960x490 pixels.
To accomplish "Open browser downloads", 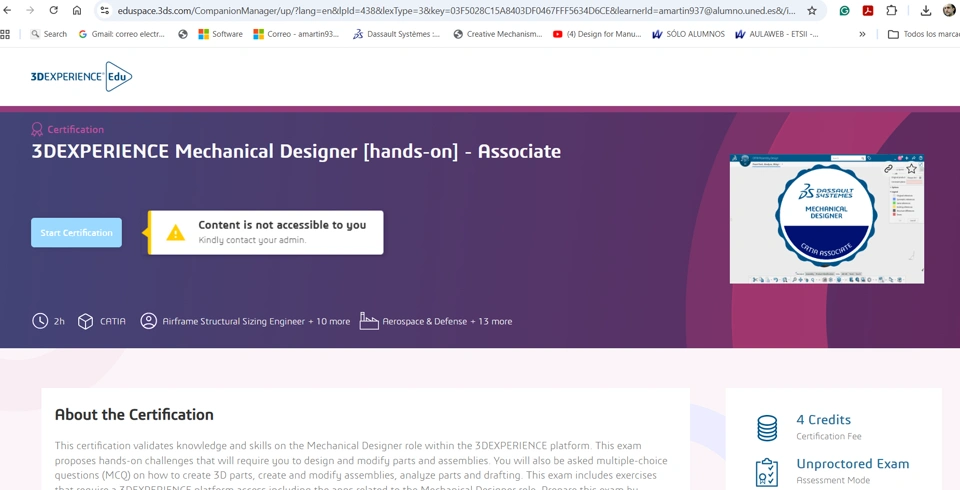I will pos(926,10).
